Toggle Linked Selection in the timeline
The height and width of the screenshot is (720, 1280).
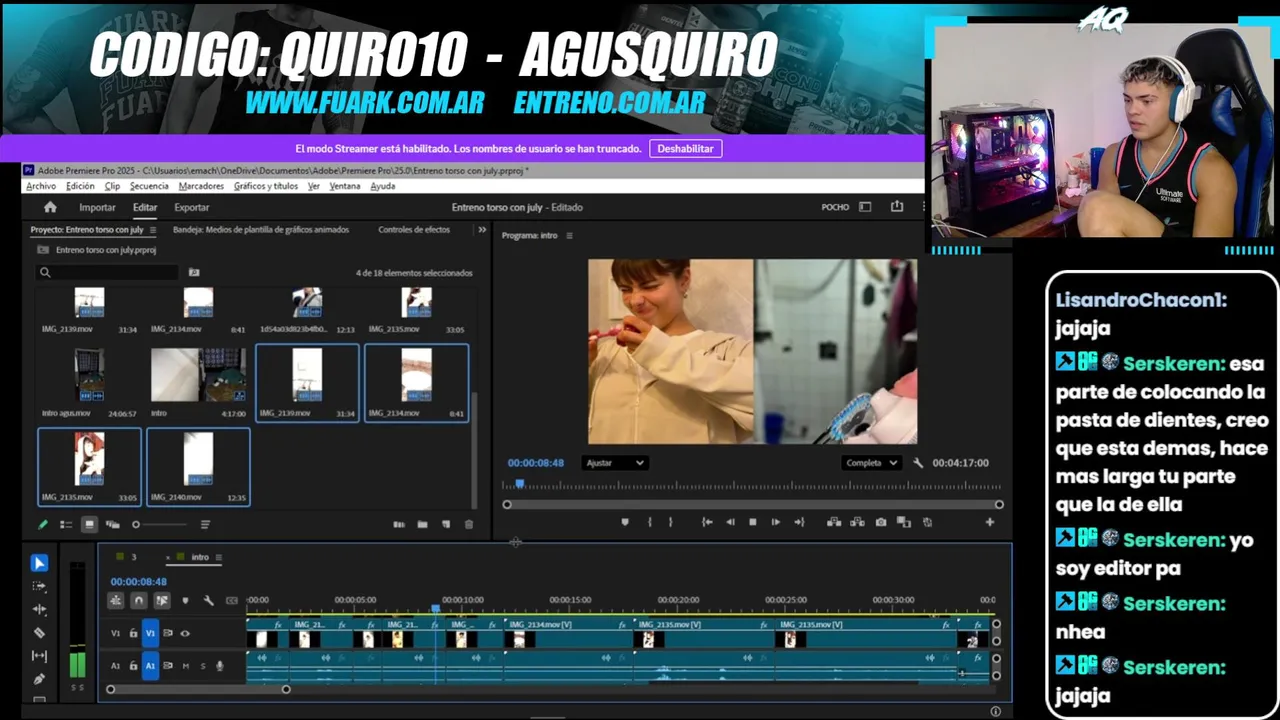(x=162, y=601)
